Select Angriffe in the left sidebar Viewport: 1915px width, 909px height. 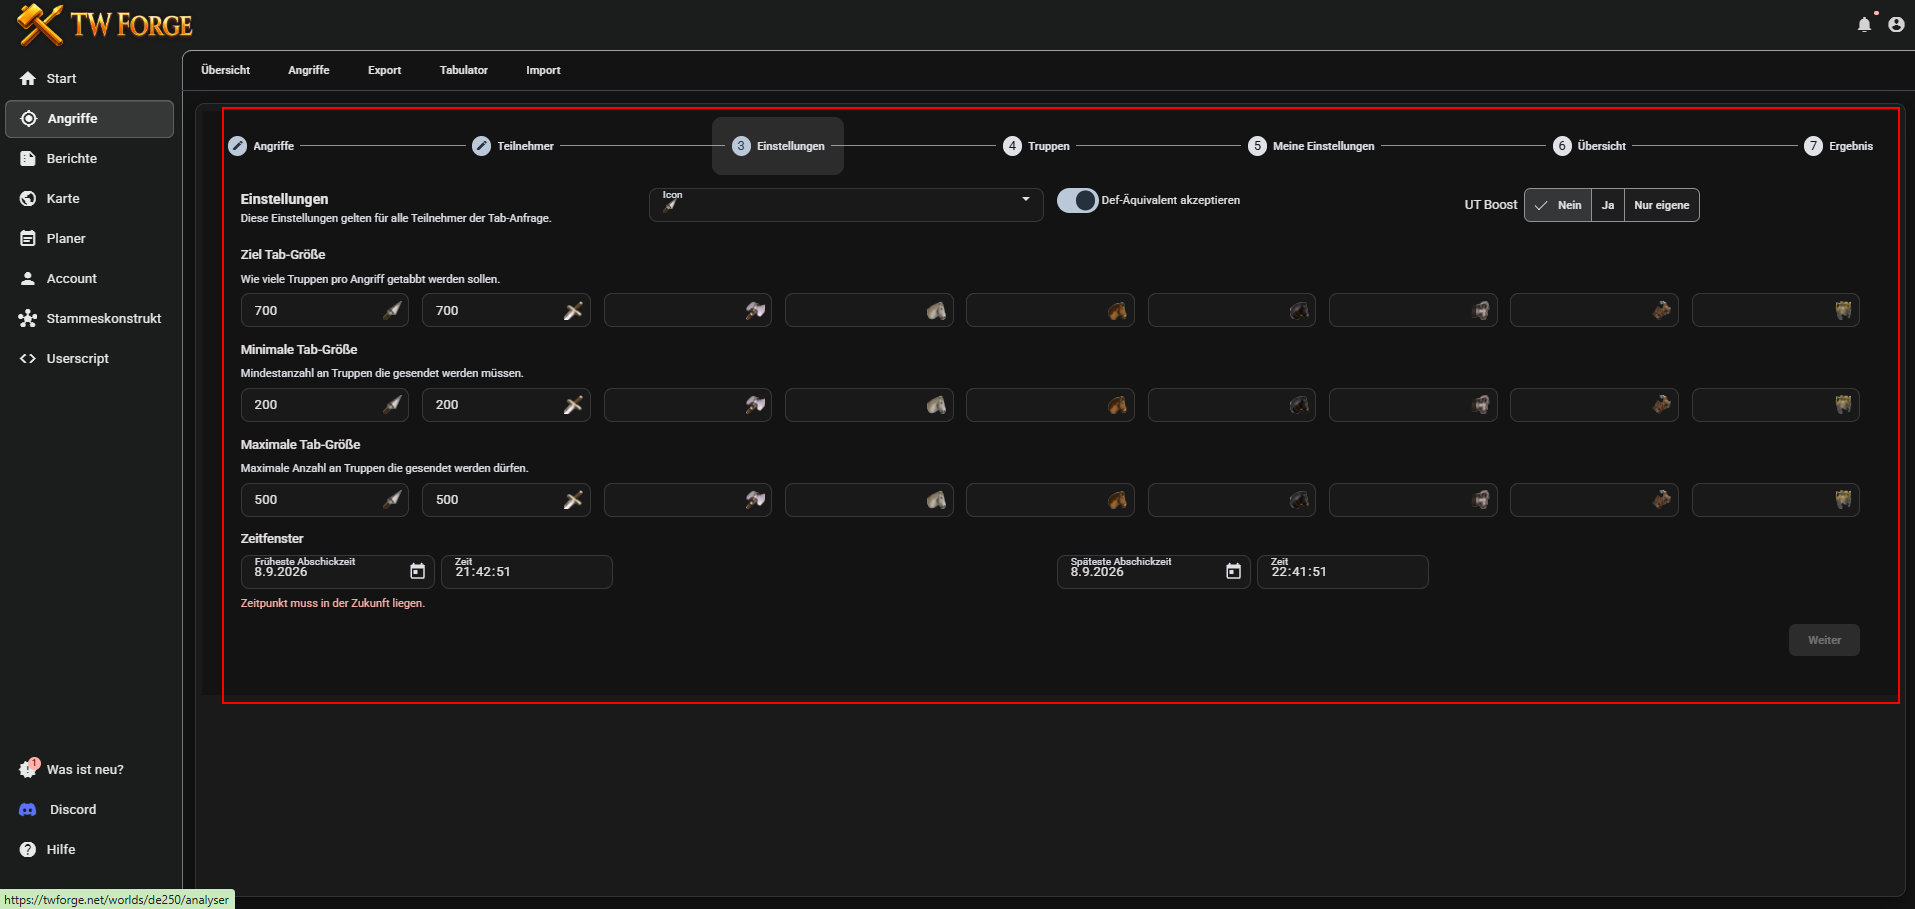[89, 118]
